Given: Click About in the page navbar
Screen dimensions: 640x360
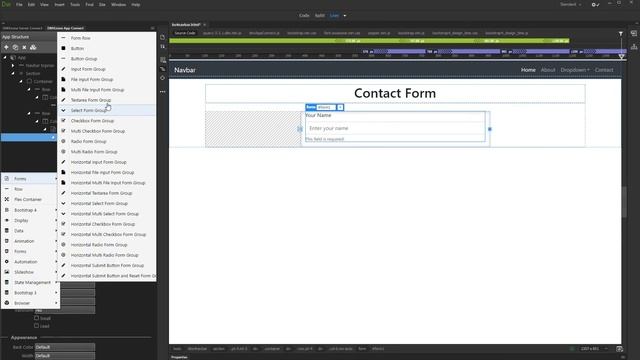Looking at the screenshot, I should [x=548, y=70].
